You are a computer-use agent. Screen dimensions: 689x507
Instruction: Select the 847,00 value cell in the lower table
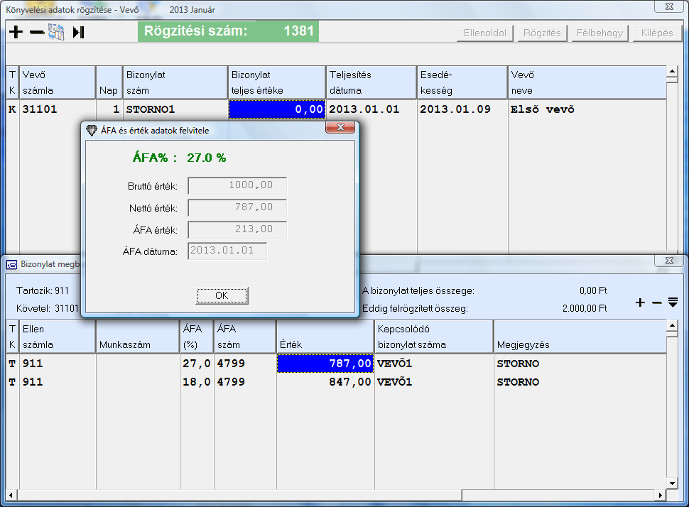[324, 381]
